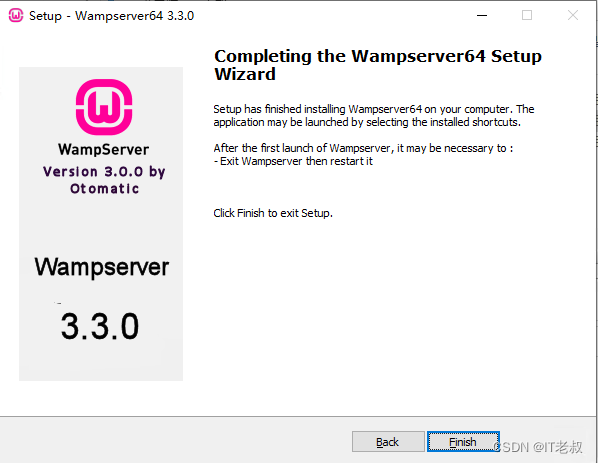Click the disabled maximize button
The width and height of the screenshot is (598, 463).
tap(527, 16)
